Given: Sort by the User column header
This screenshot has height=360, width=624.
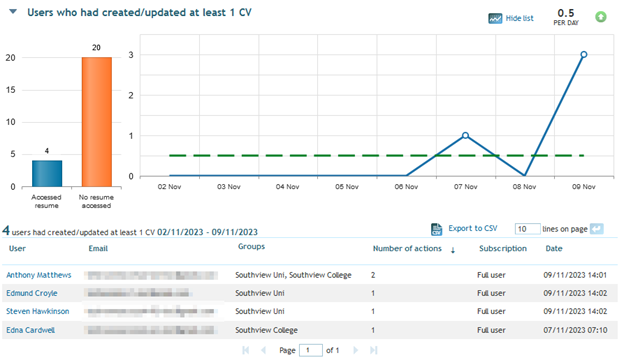Looking at the screenshot, I should pos(17,249).
